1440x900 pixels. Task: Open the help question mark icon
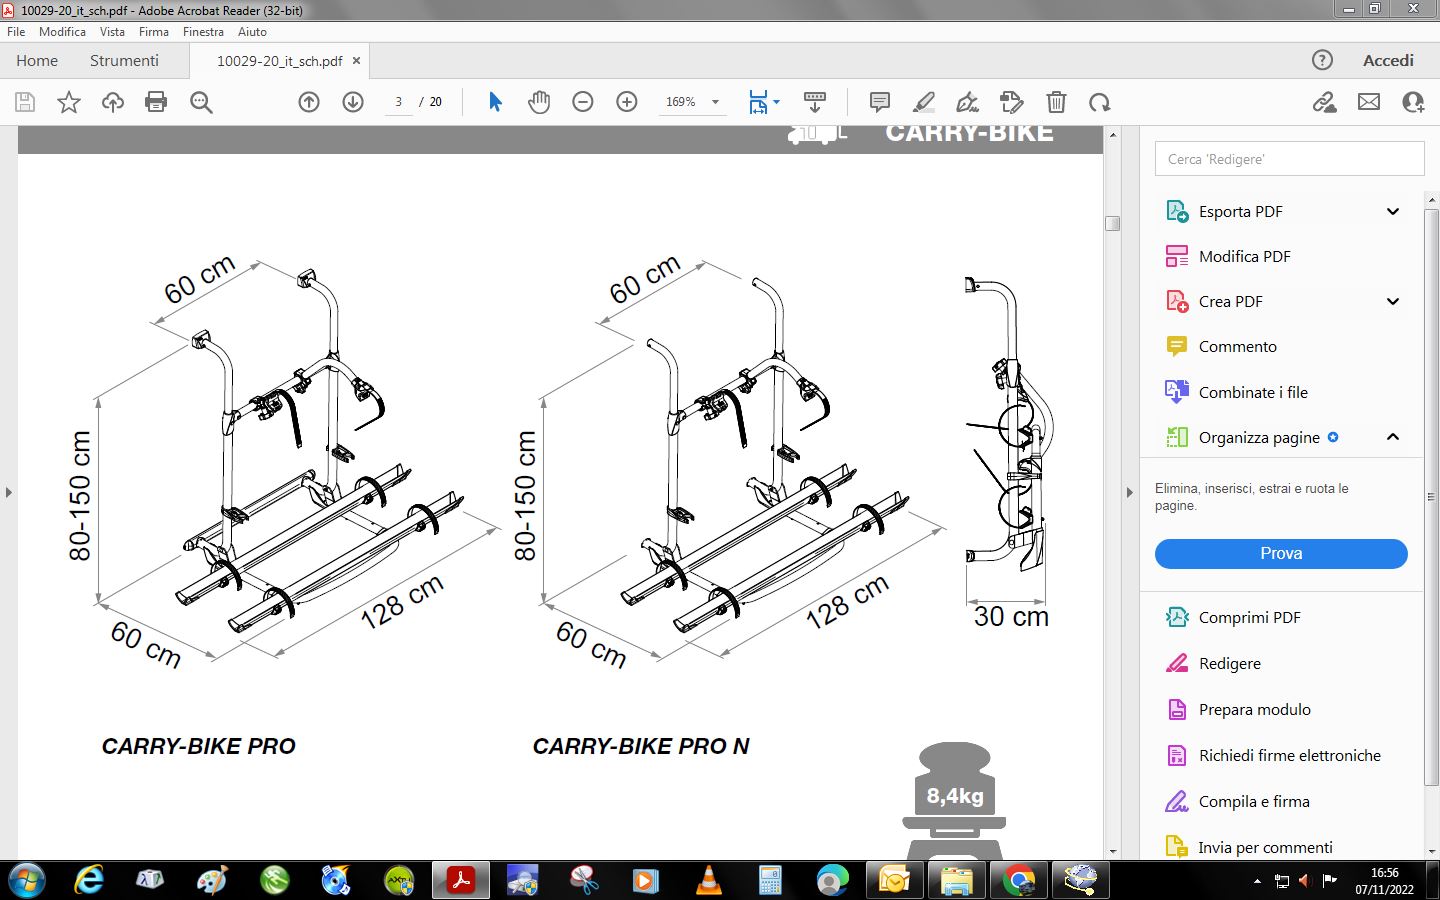1322,60
